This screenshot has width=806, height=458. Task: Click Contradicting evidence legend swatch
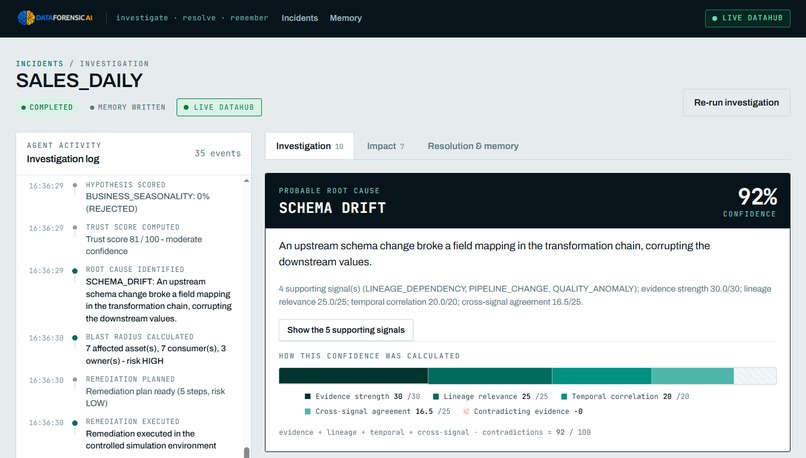pyautogui.click(x=466, y=411)
